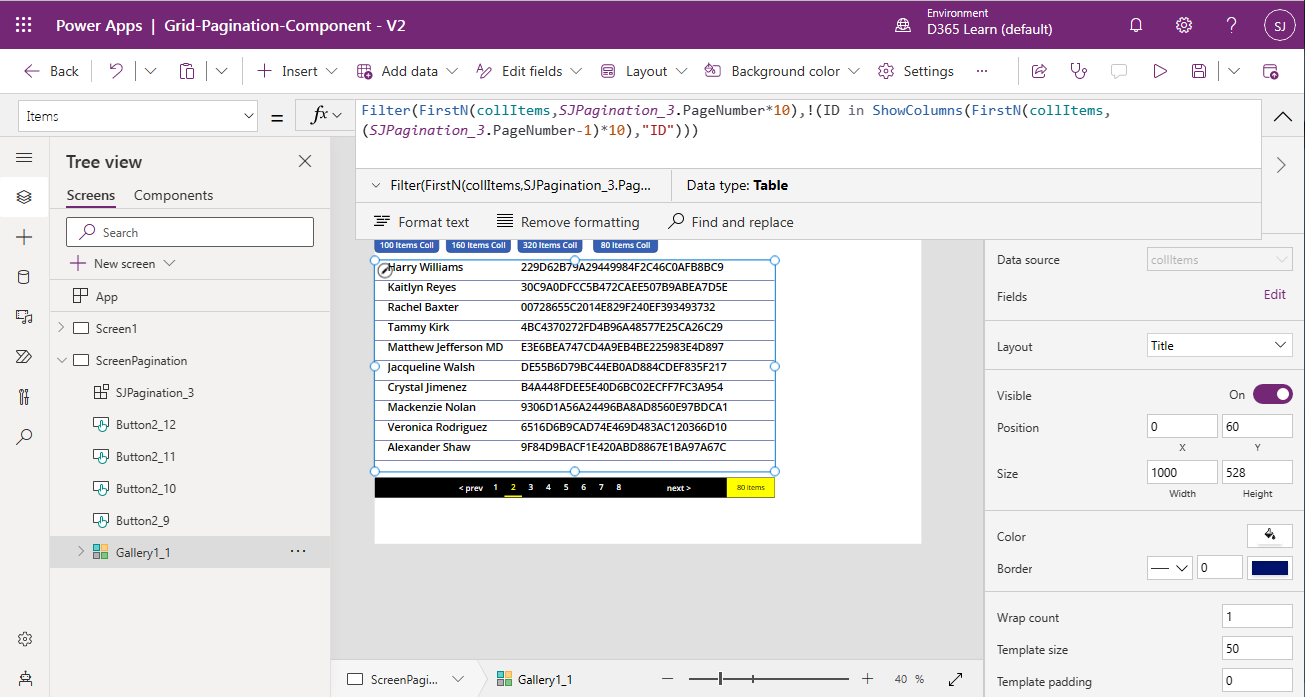1305x697 pixels.
Task: Open the Edit fields menu
Action: (529, 71)
